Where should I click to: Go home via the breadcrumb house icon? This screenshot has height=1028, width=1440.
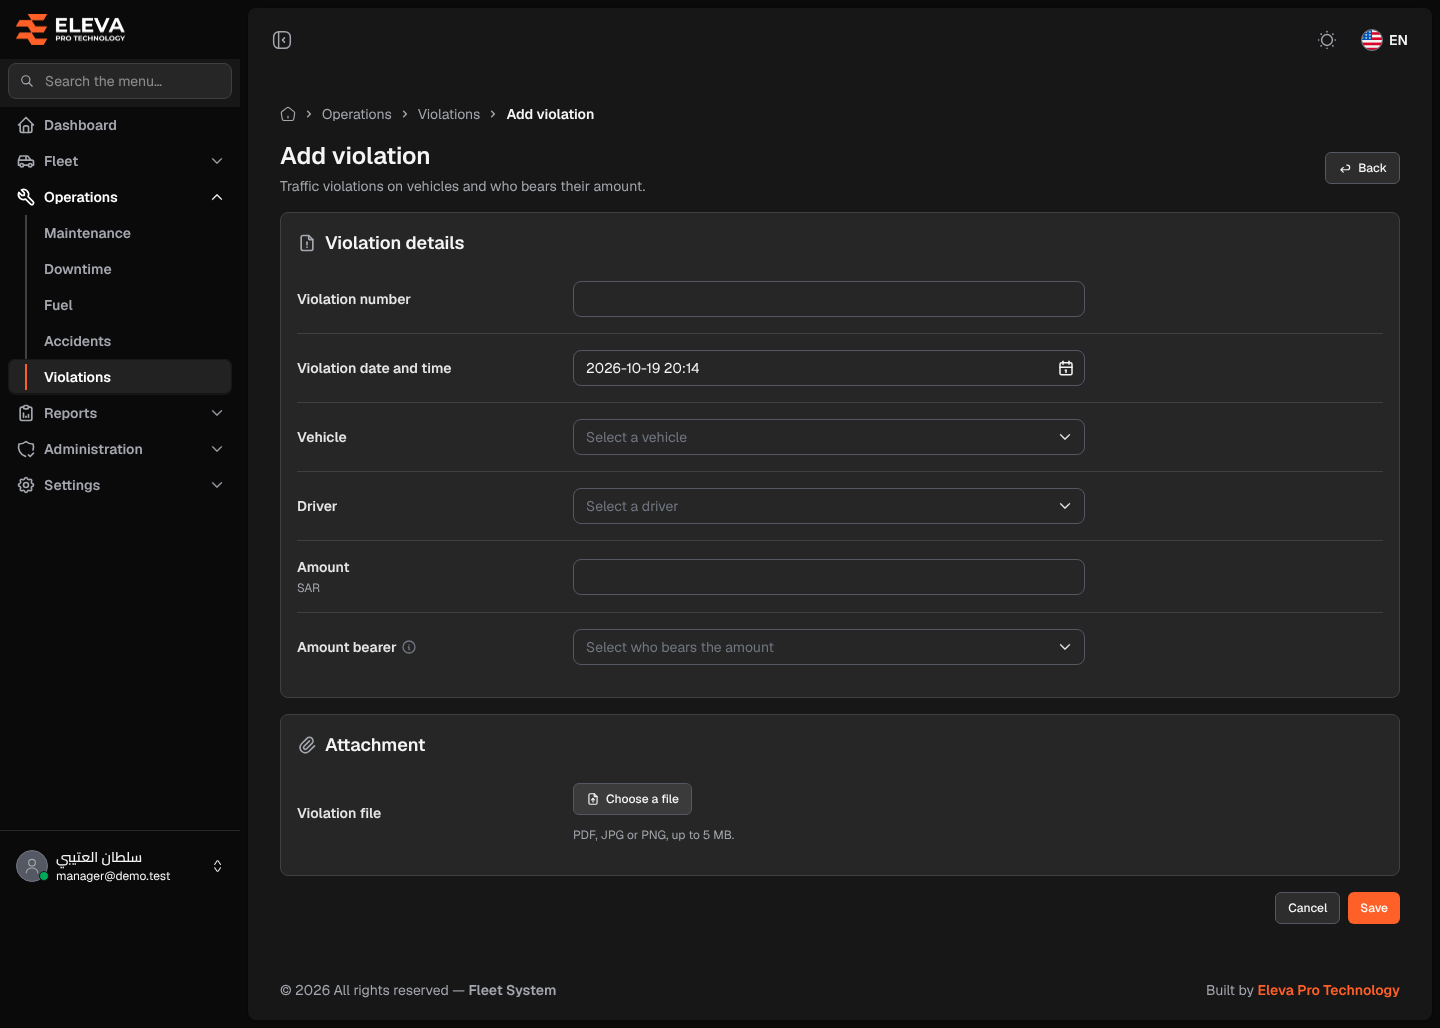(x=288, y=114)
